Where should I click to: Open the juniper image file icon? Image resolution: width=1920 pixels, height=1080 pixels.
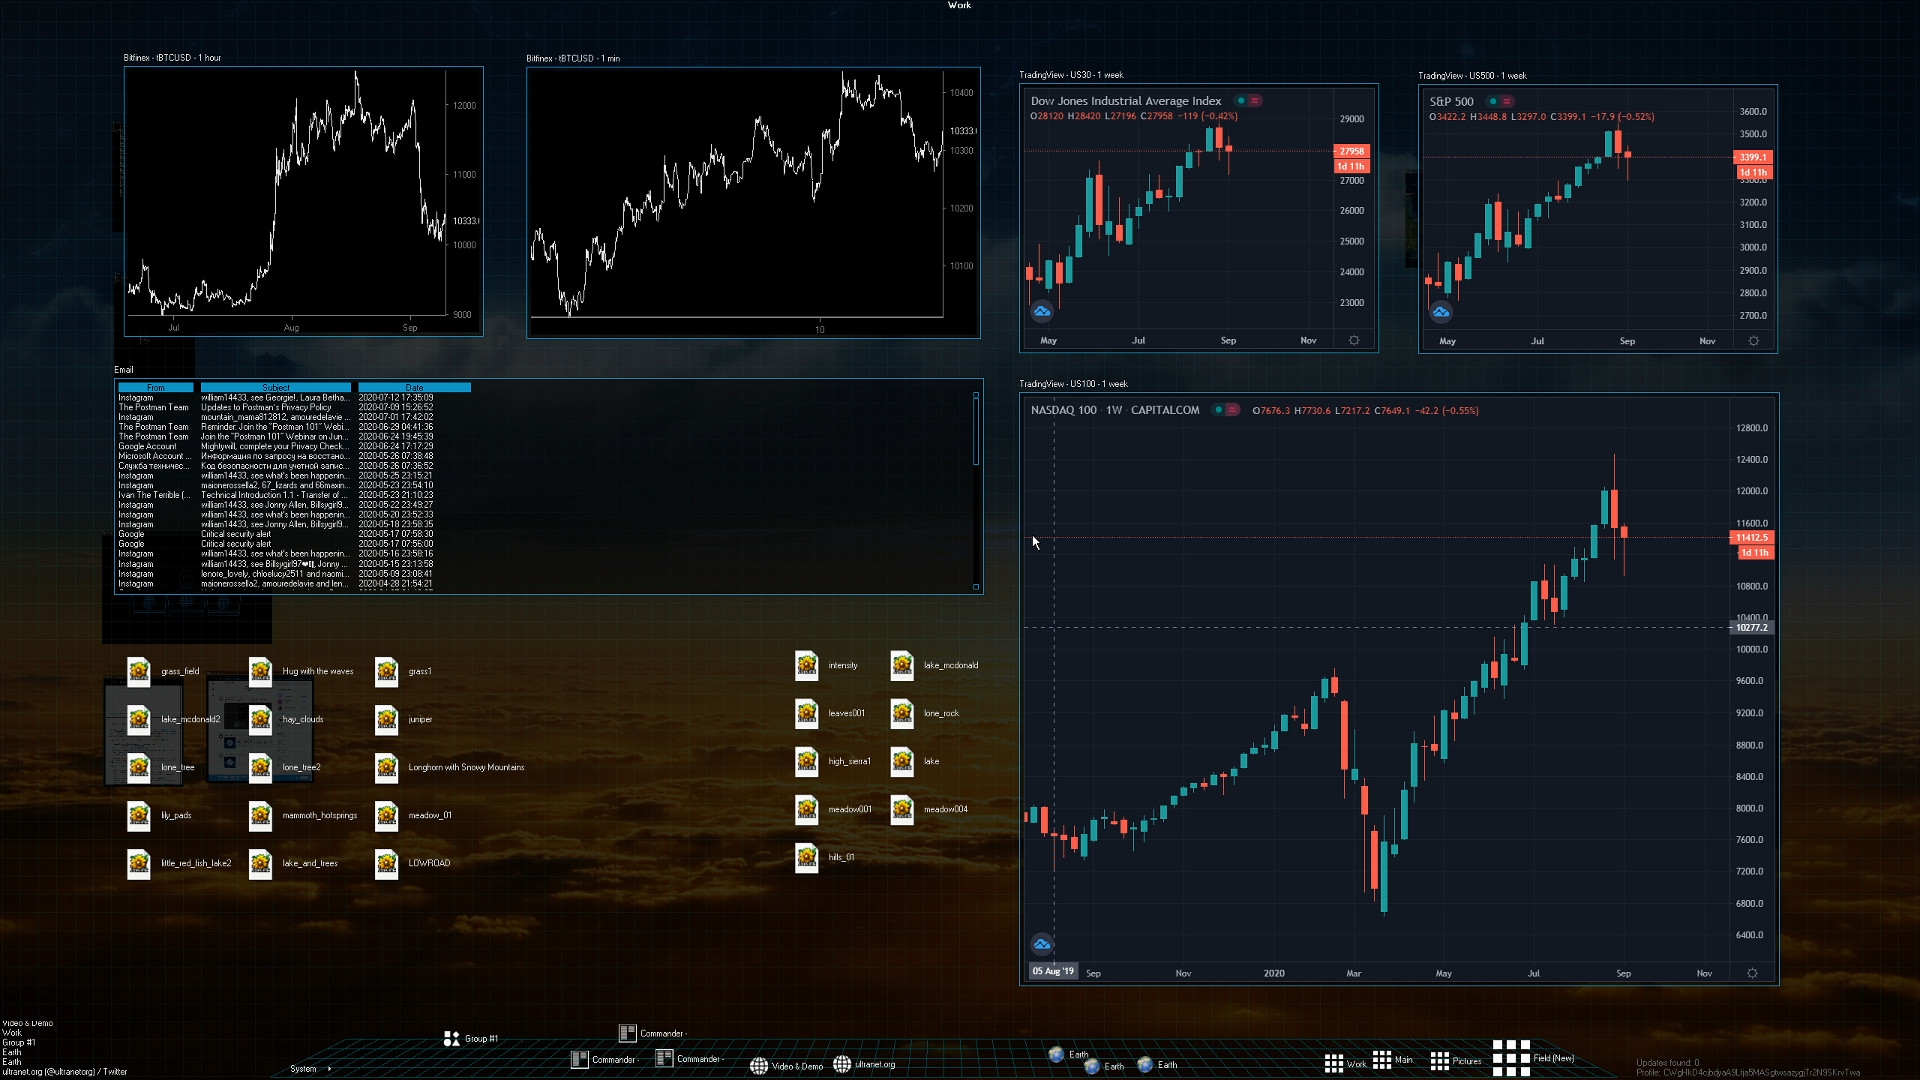(x=386, y=719)
